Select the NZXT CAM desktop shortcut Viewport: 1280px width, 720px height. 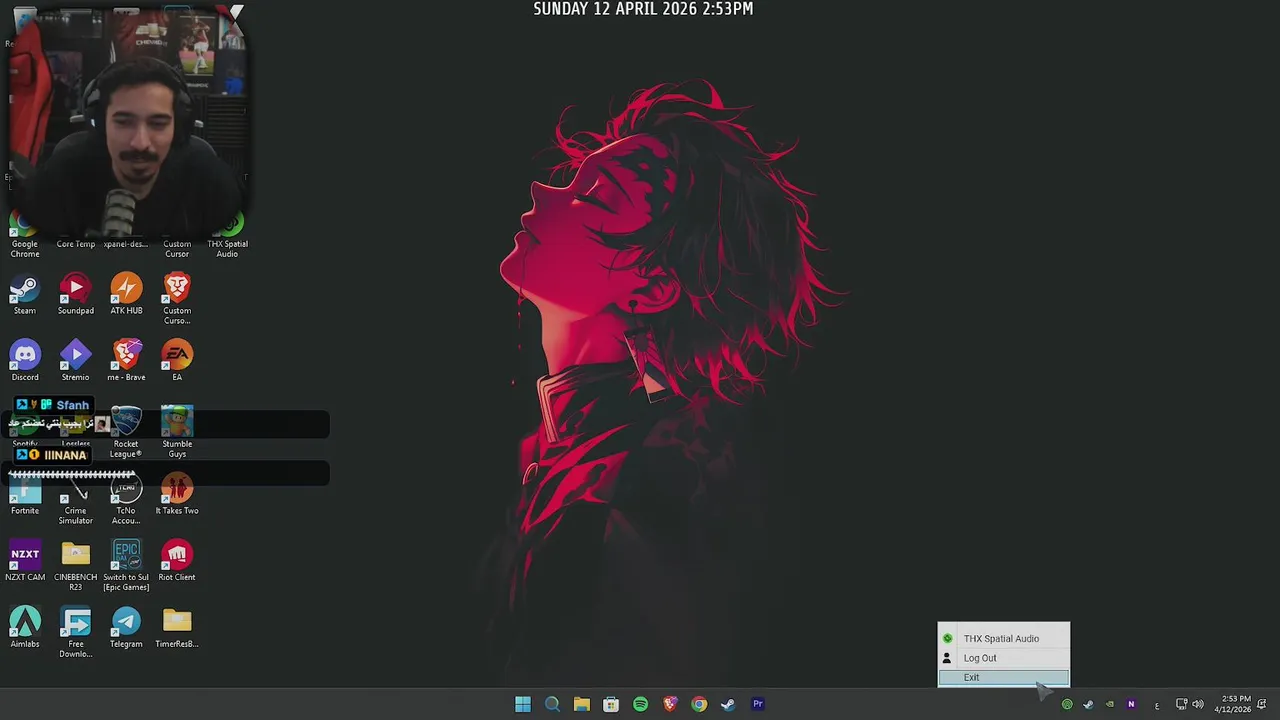coord(25,562)
